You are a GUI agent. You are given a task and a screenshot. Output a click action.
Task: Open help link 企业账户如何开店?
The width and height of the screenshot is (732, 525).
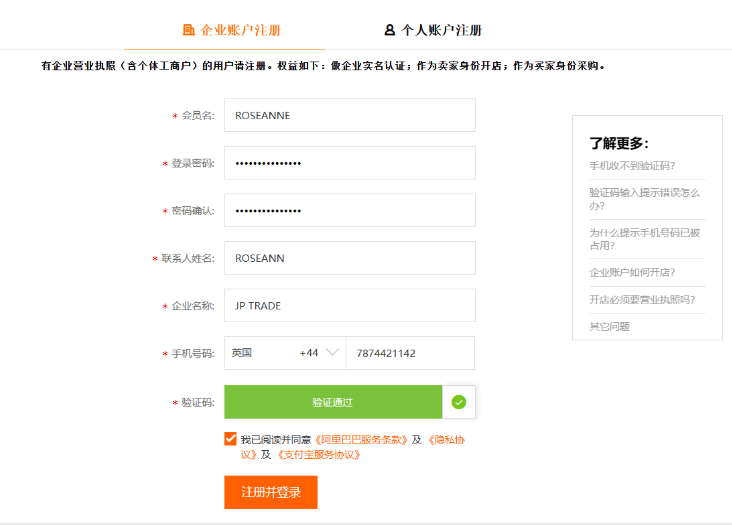click(x=632, y=272)
